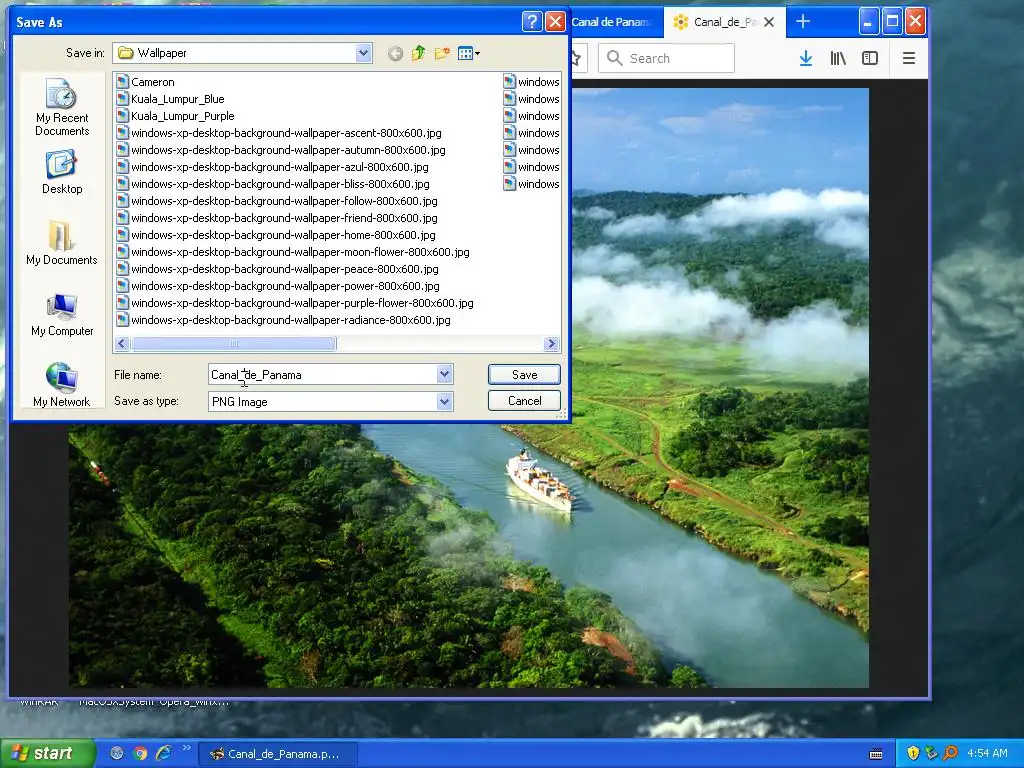Expand quick launch chevron
This screenshot has height=768, width=1024.
pos(185,748)
